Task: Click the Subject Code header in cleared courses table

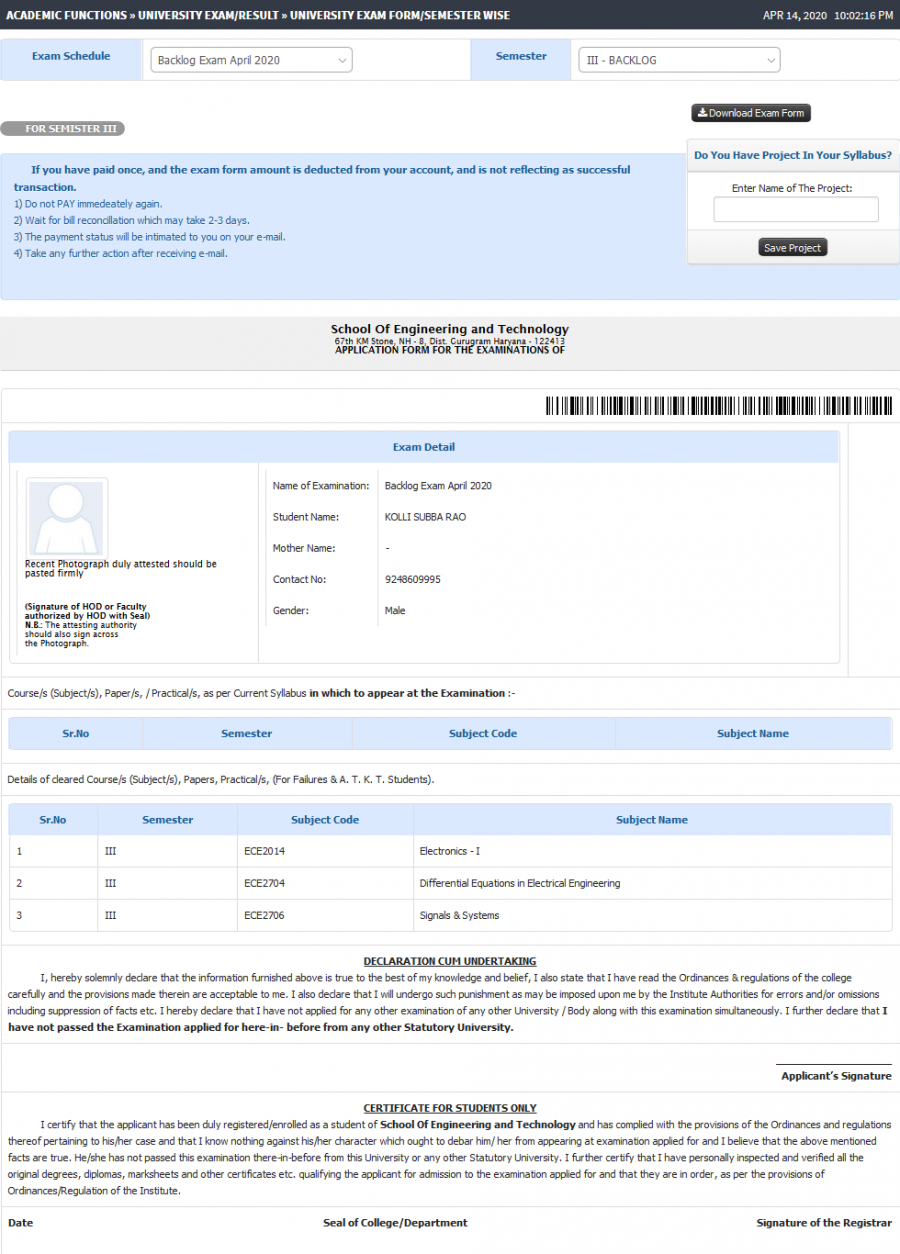Action: (x=325, y=820)
